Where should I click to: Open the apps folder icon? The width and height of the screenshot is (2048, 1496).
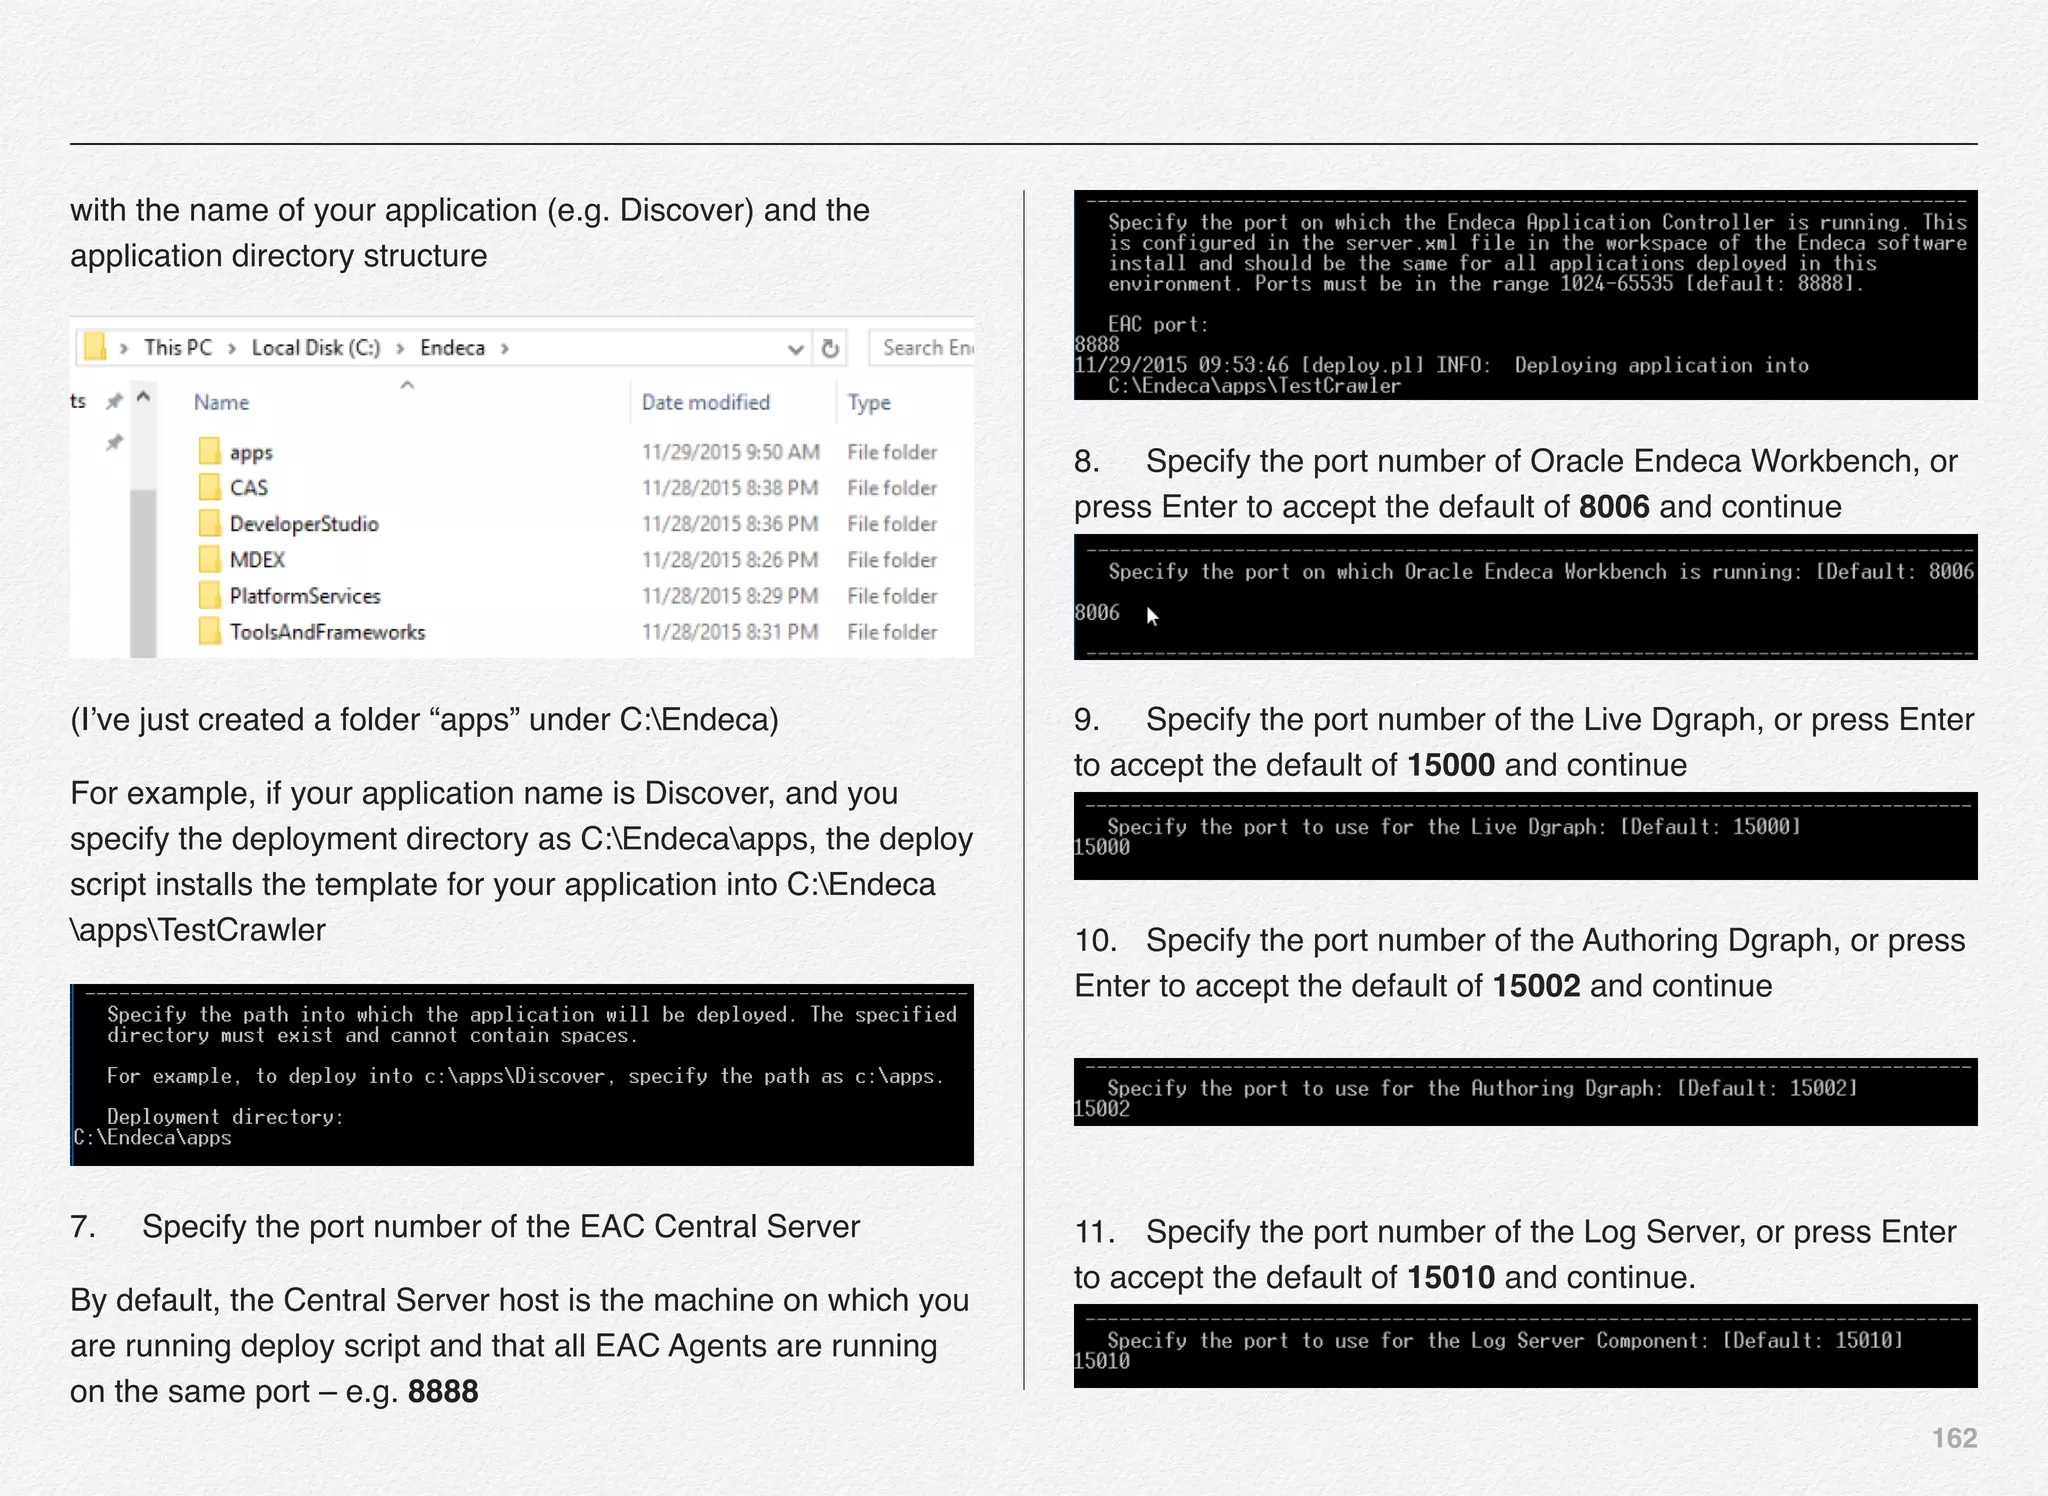point(209,451)
